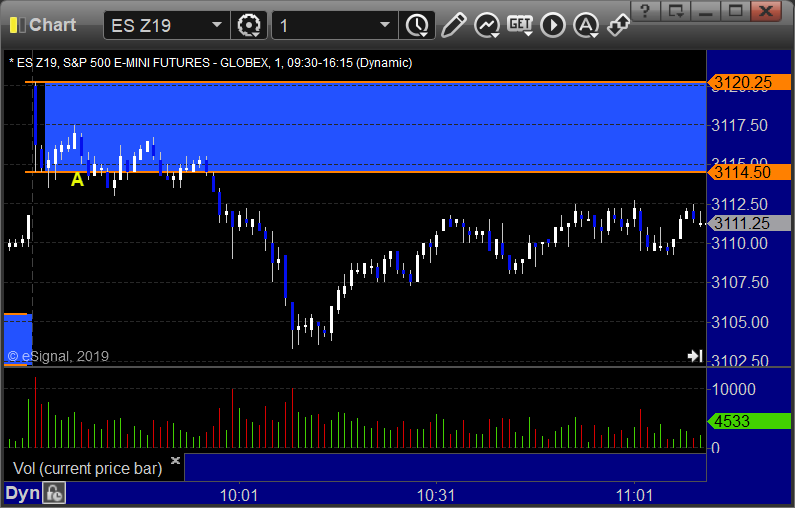Click the 10000 volume axis label
This screenshot has width=795, height=508.
[734, 389]
